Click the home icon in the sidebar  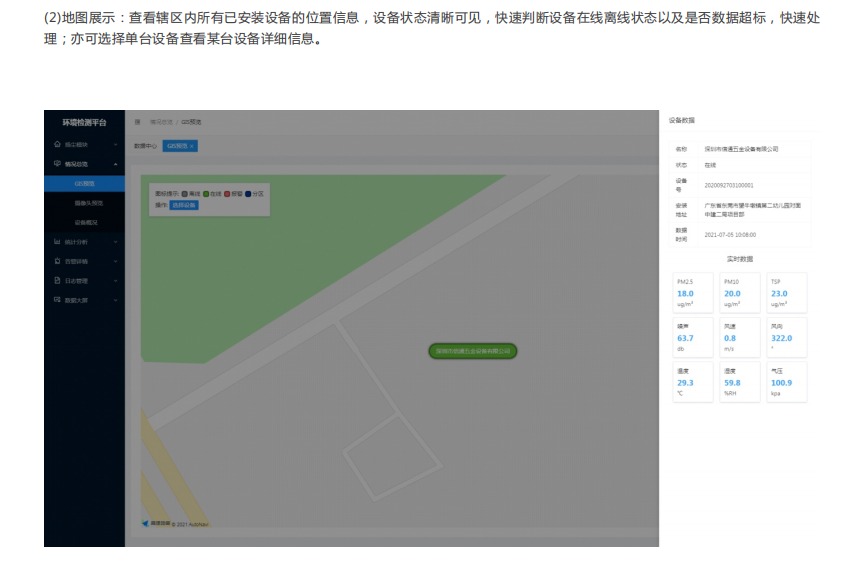[57, 145]
